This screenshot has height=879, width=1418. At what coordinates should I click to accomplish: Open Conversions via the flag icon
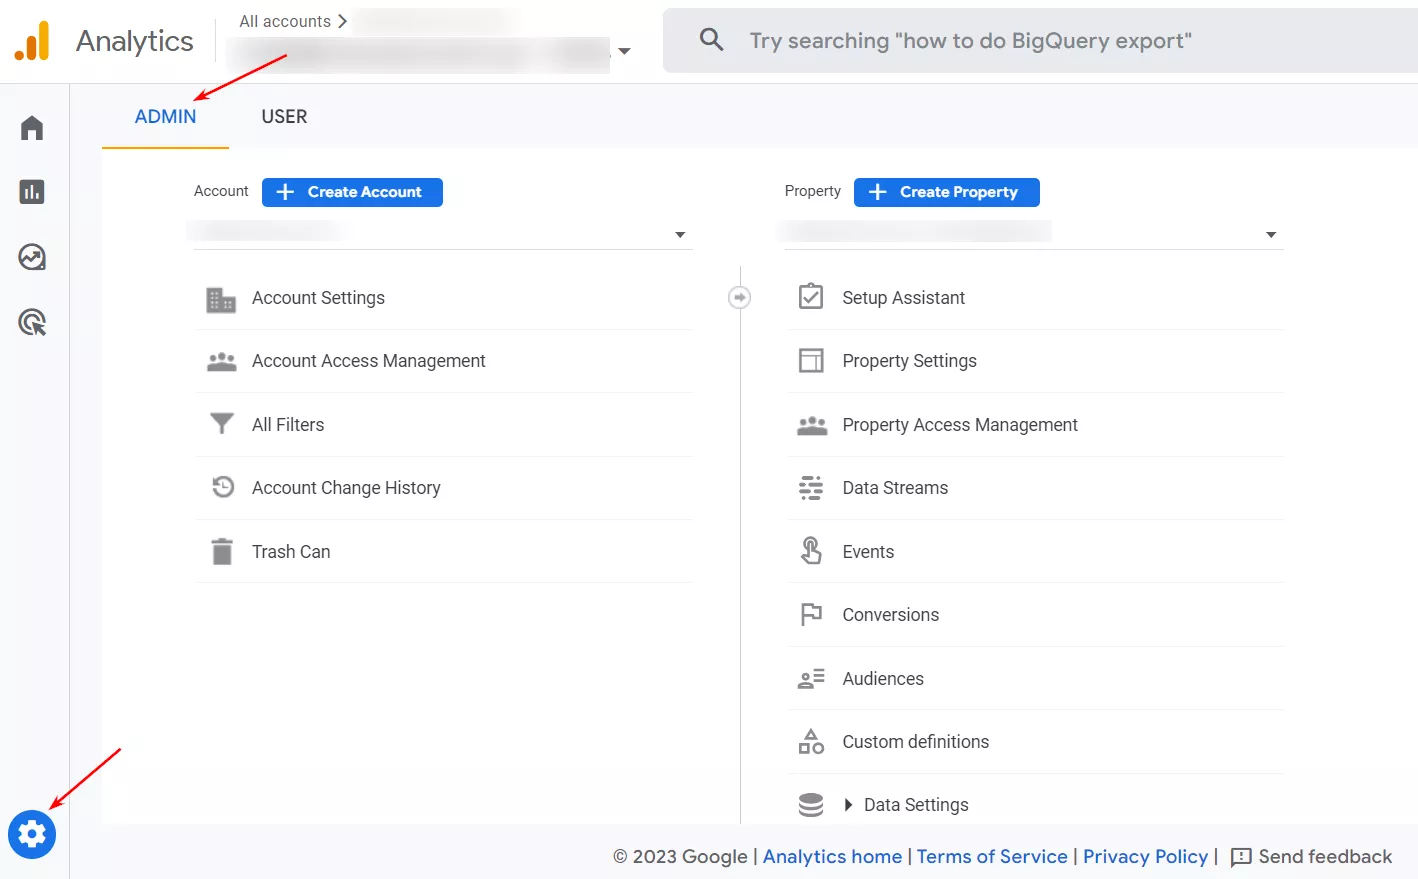click(811, 614)
